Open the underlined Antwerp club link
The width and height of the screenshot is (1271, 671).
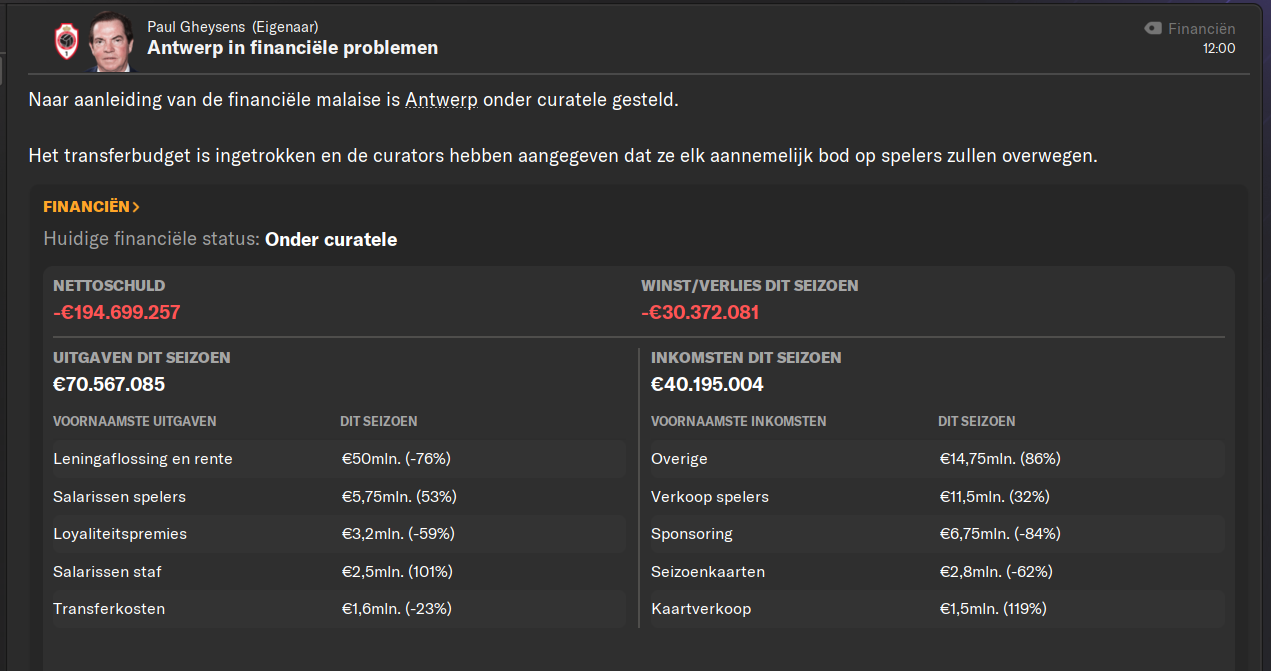click(x=441, y=100)
